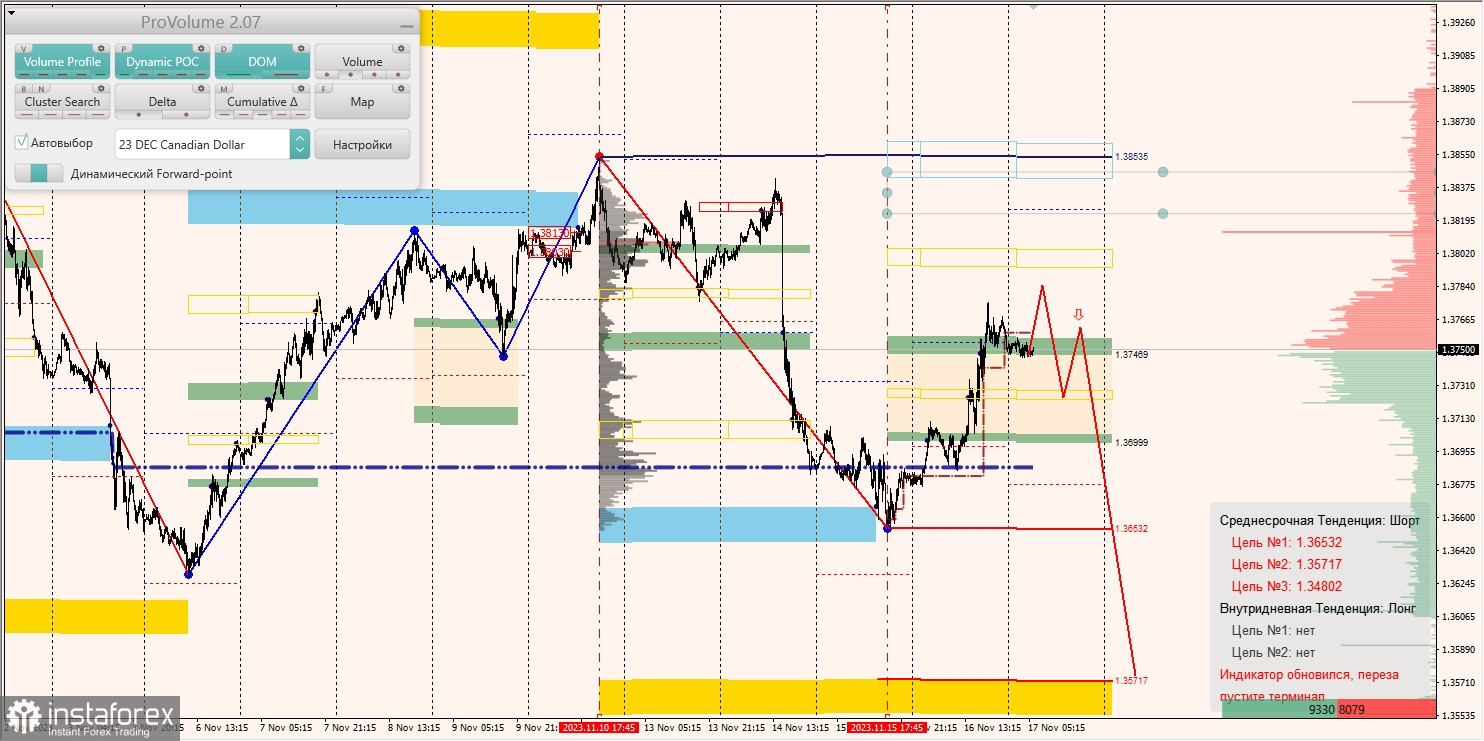This screenshot has width=1484, height=741.
Task: Click the 2023.11.15 17:45 date marker
Action: 886,728
